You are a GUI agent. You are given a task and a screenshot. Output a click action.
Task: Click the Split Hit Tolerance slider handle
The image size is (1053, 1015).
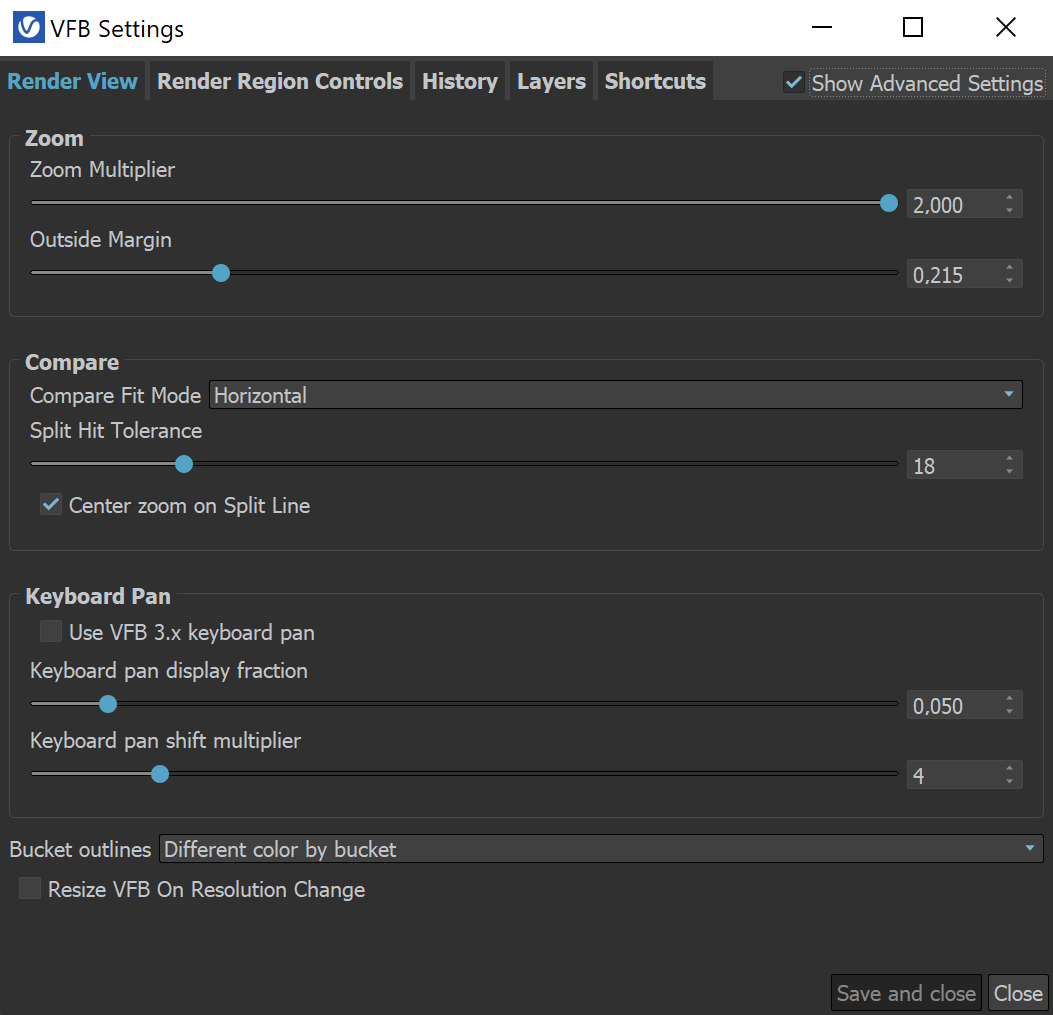click(184, 464)
